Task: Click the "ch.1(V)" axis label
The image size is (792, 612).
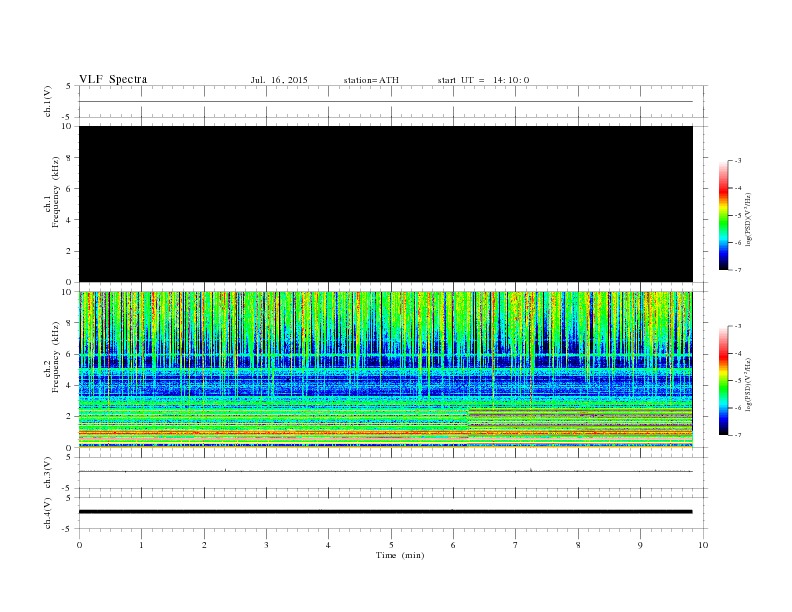Action: tap(48, 101)
